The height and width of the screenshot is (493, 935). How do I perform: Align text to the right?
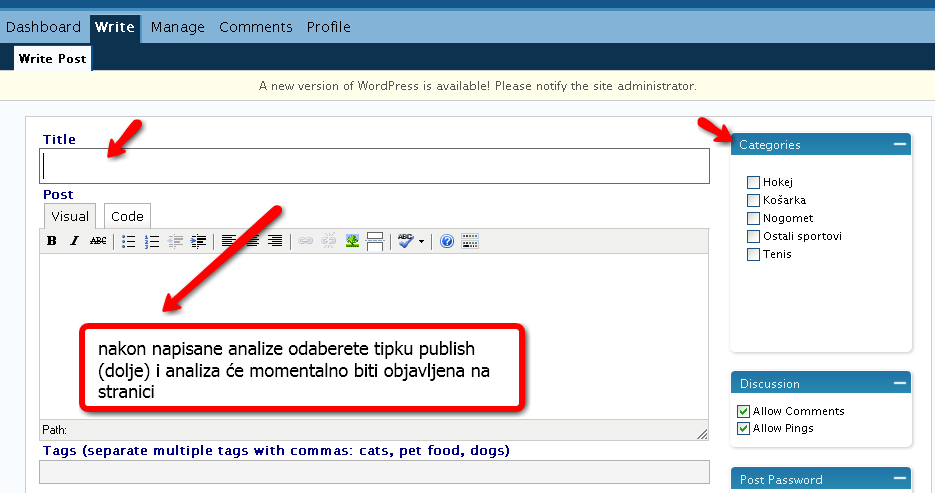coord(275,241)
